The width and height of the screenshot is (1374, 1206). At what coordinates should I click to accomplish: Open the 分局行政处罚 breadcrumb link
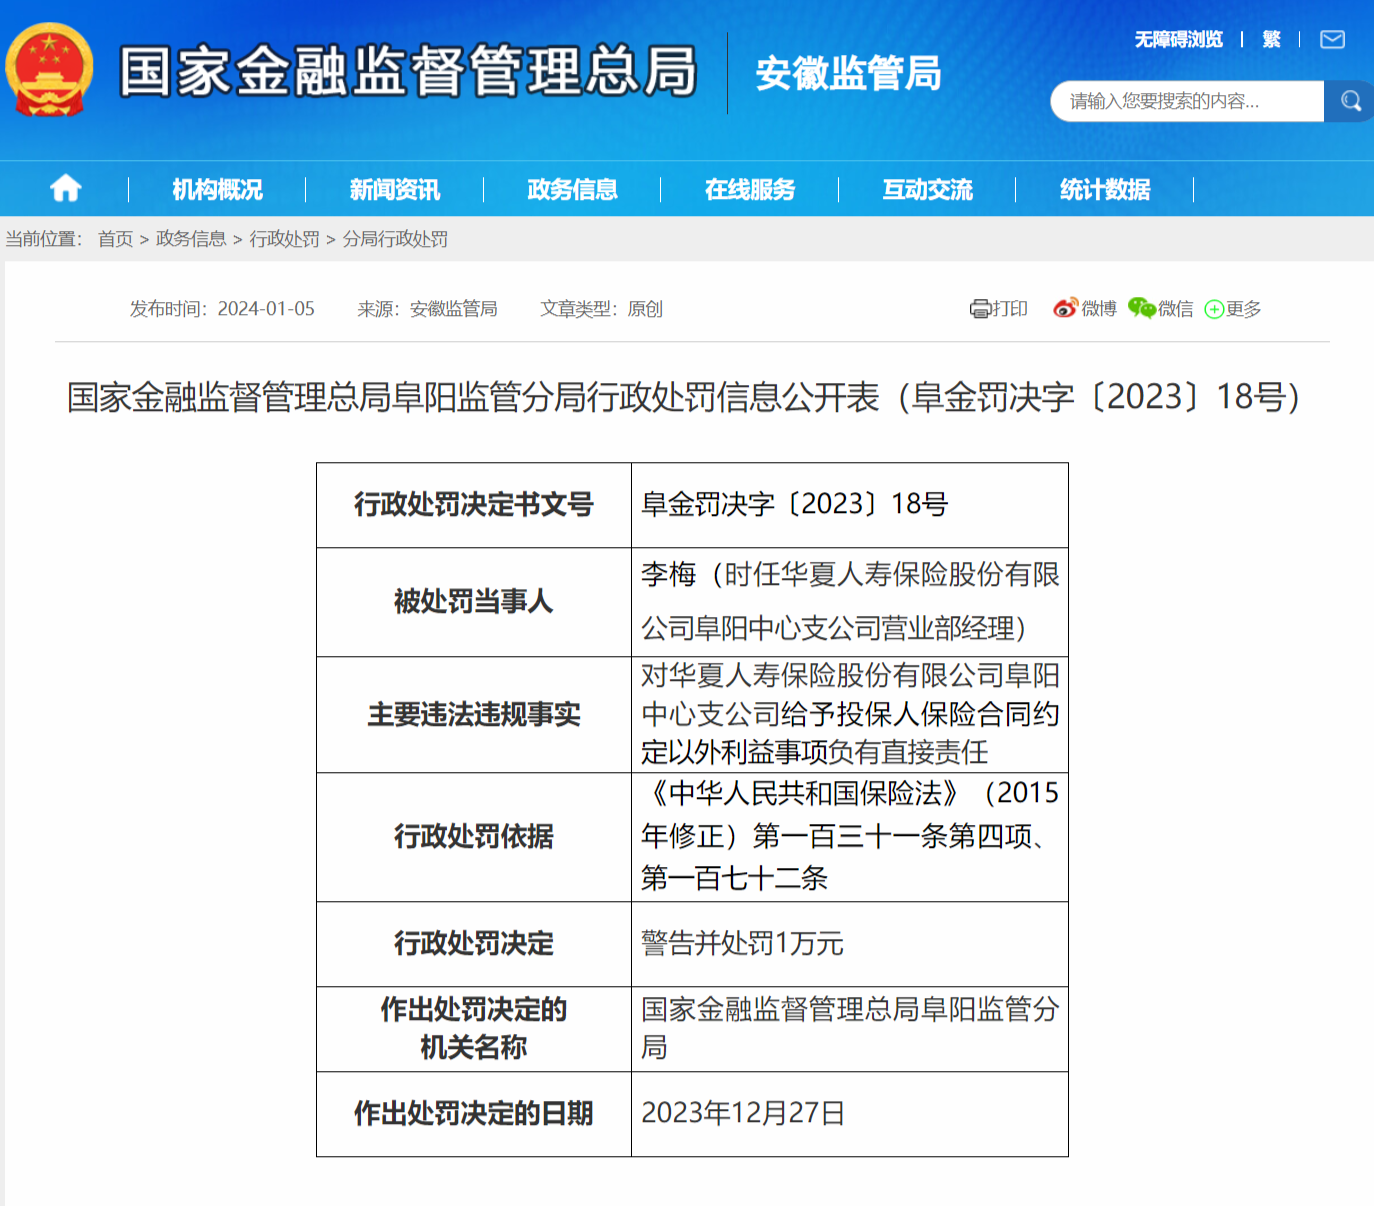(x=398, y=238)
